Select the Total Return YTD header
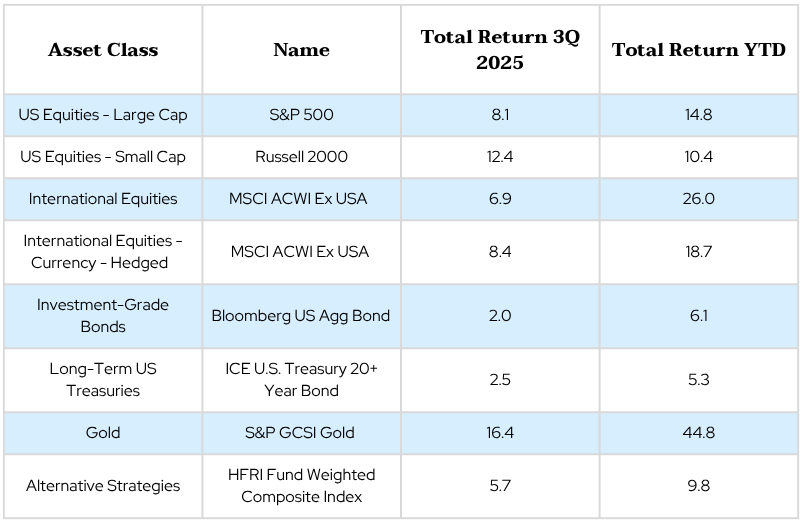Image resolution: width=803 pixels, height=523 pixels. coord(699,50)
